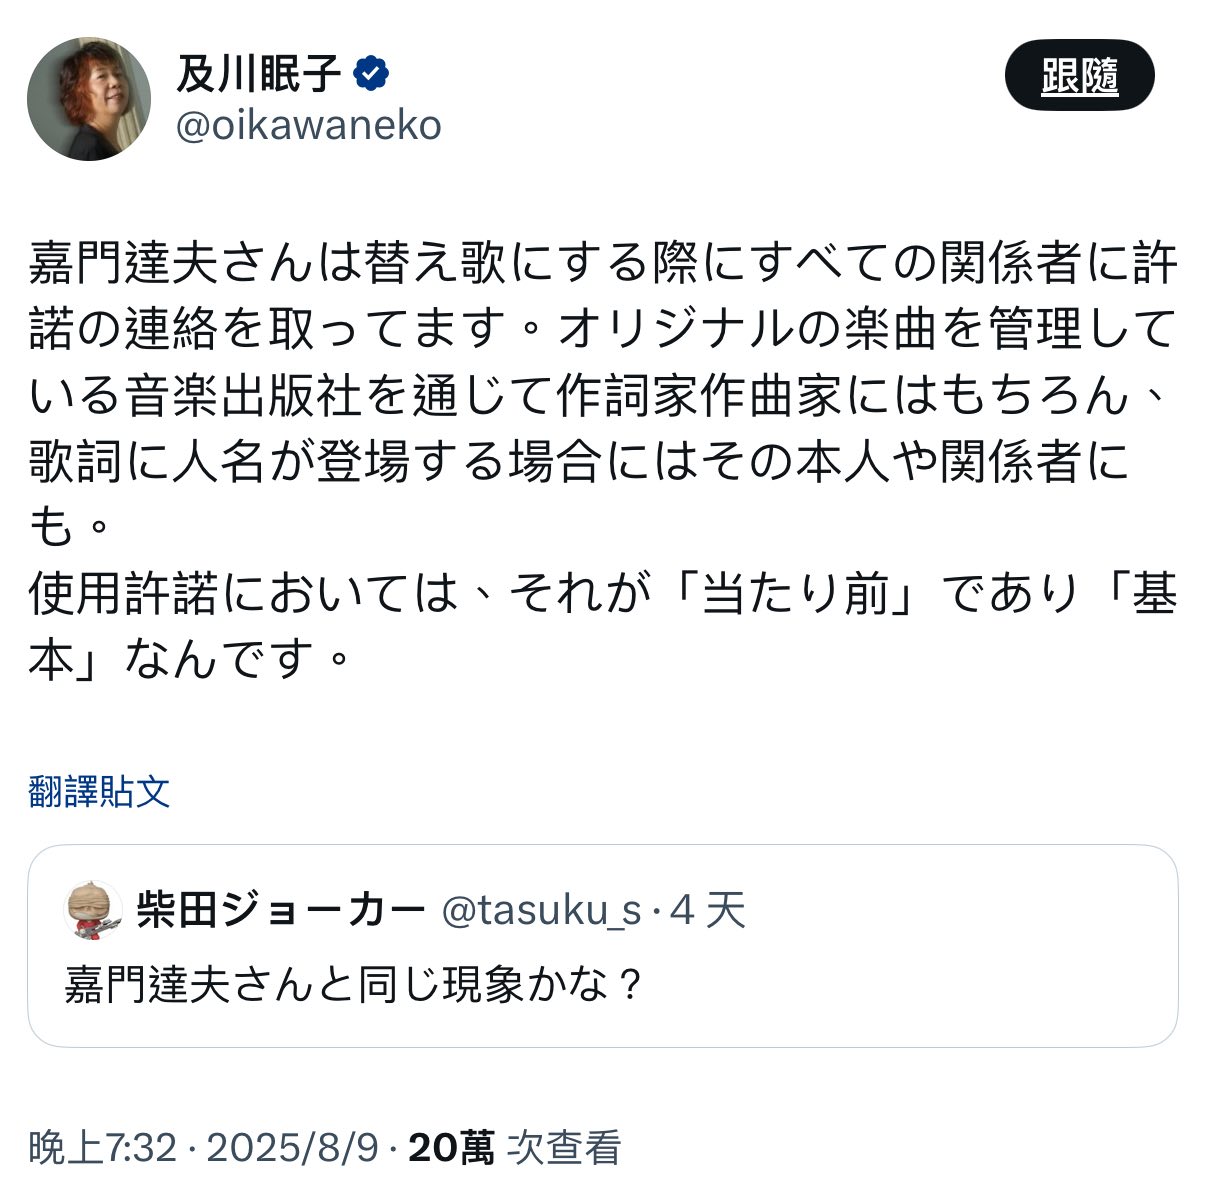The image size is (1206, 1193).
Task: Click the @tasuku_s handle
Action: [x=540, y=910]
